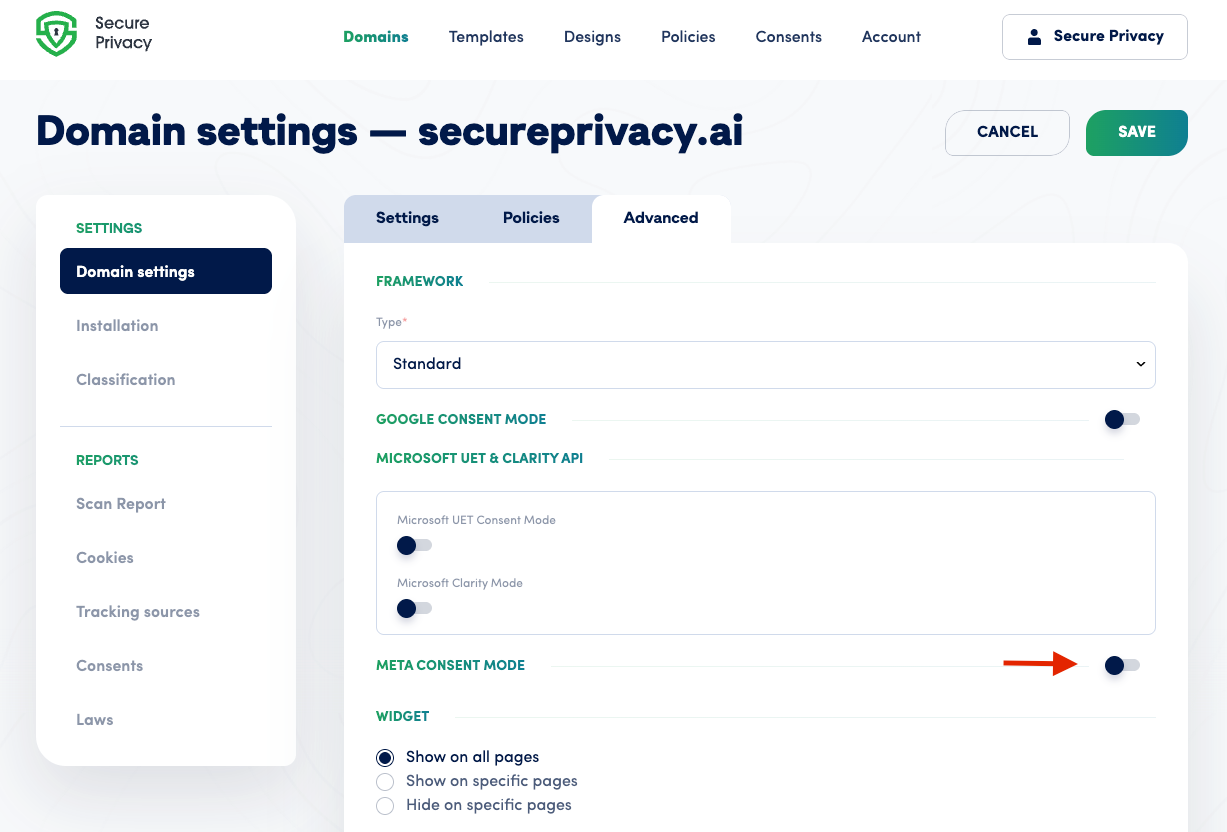Switch to the Settings tab

click(x=407, y=218)
